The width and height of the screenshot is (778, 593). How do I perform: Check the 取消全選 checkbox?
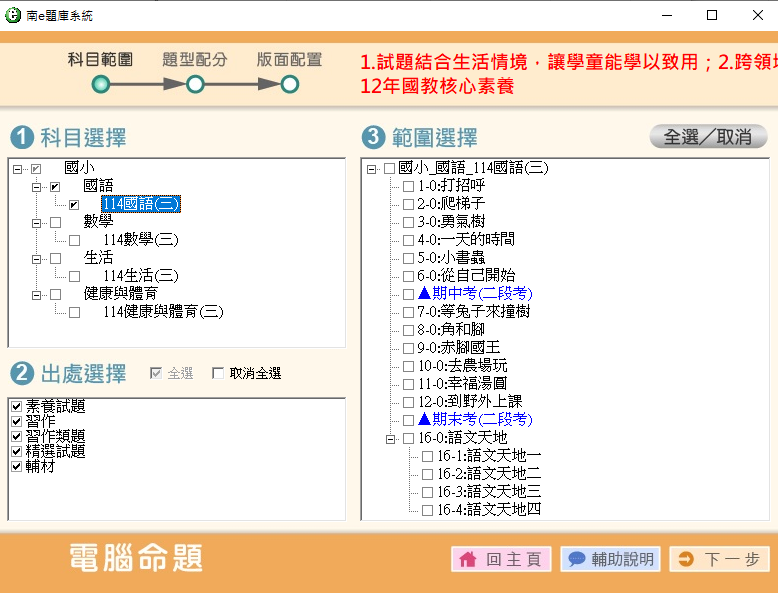tap(218, 374)
